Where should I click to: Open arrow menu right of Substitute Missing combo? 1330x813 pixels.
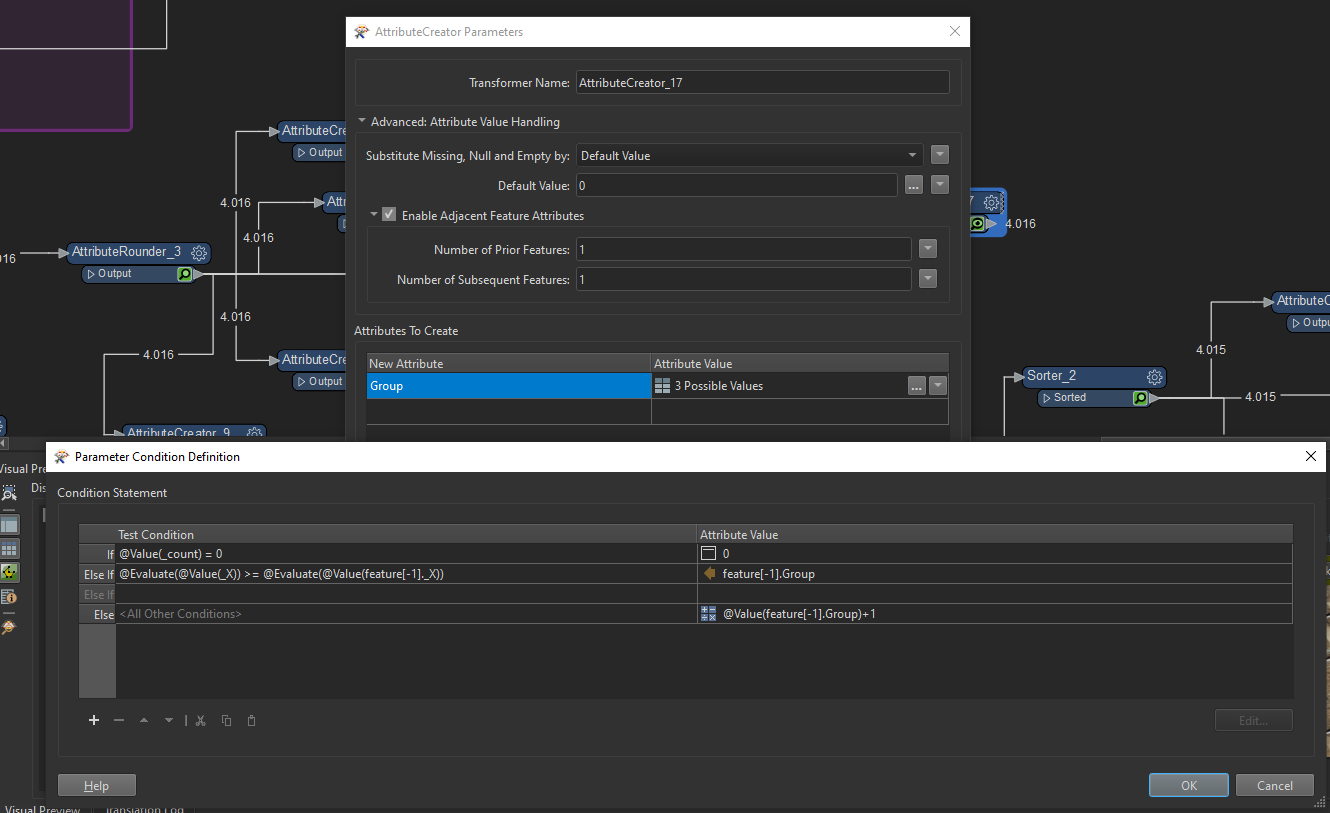[x=939, y=155]
